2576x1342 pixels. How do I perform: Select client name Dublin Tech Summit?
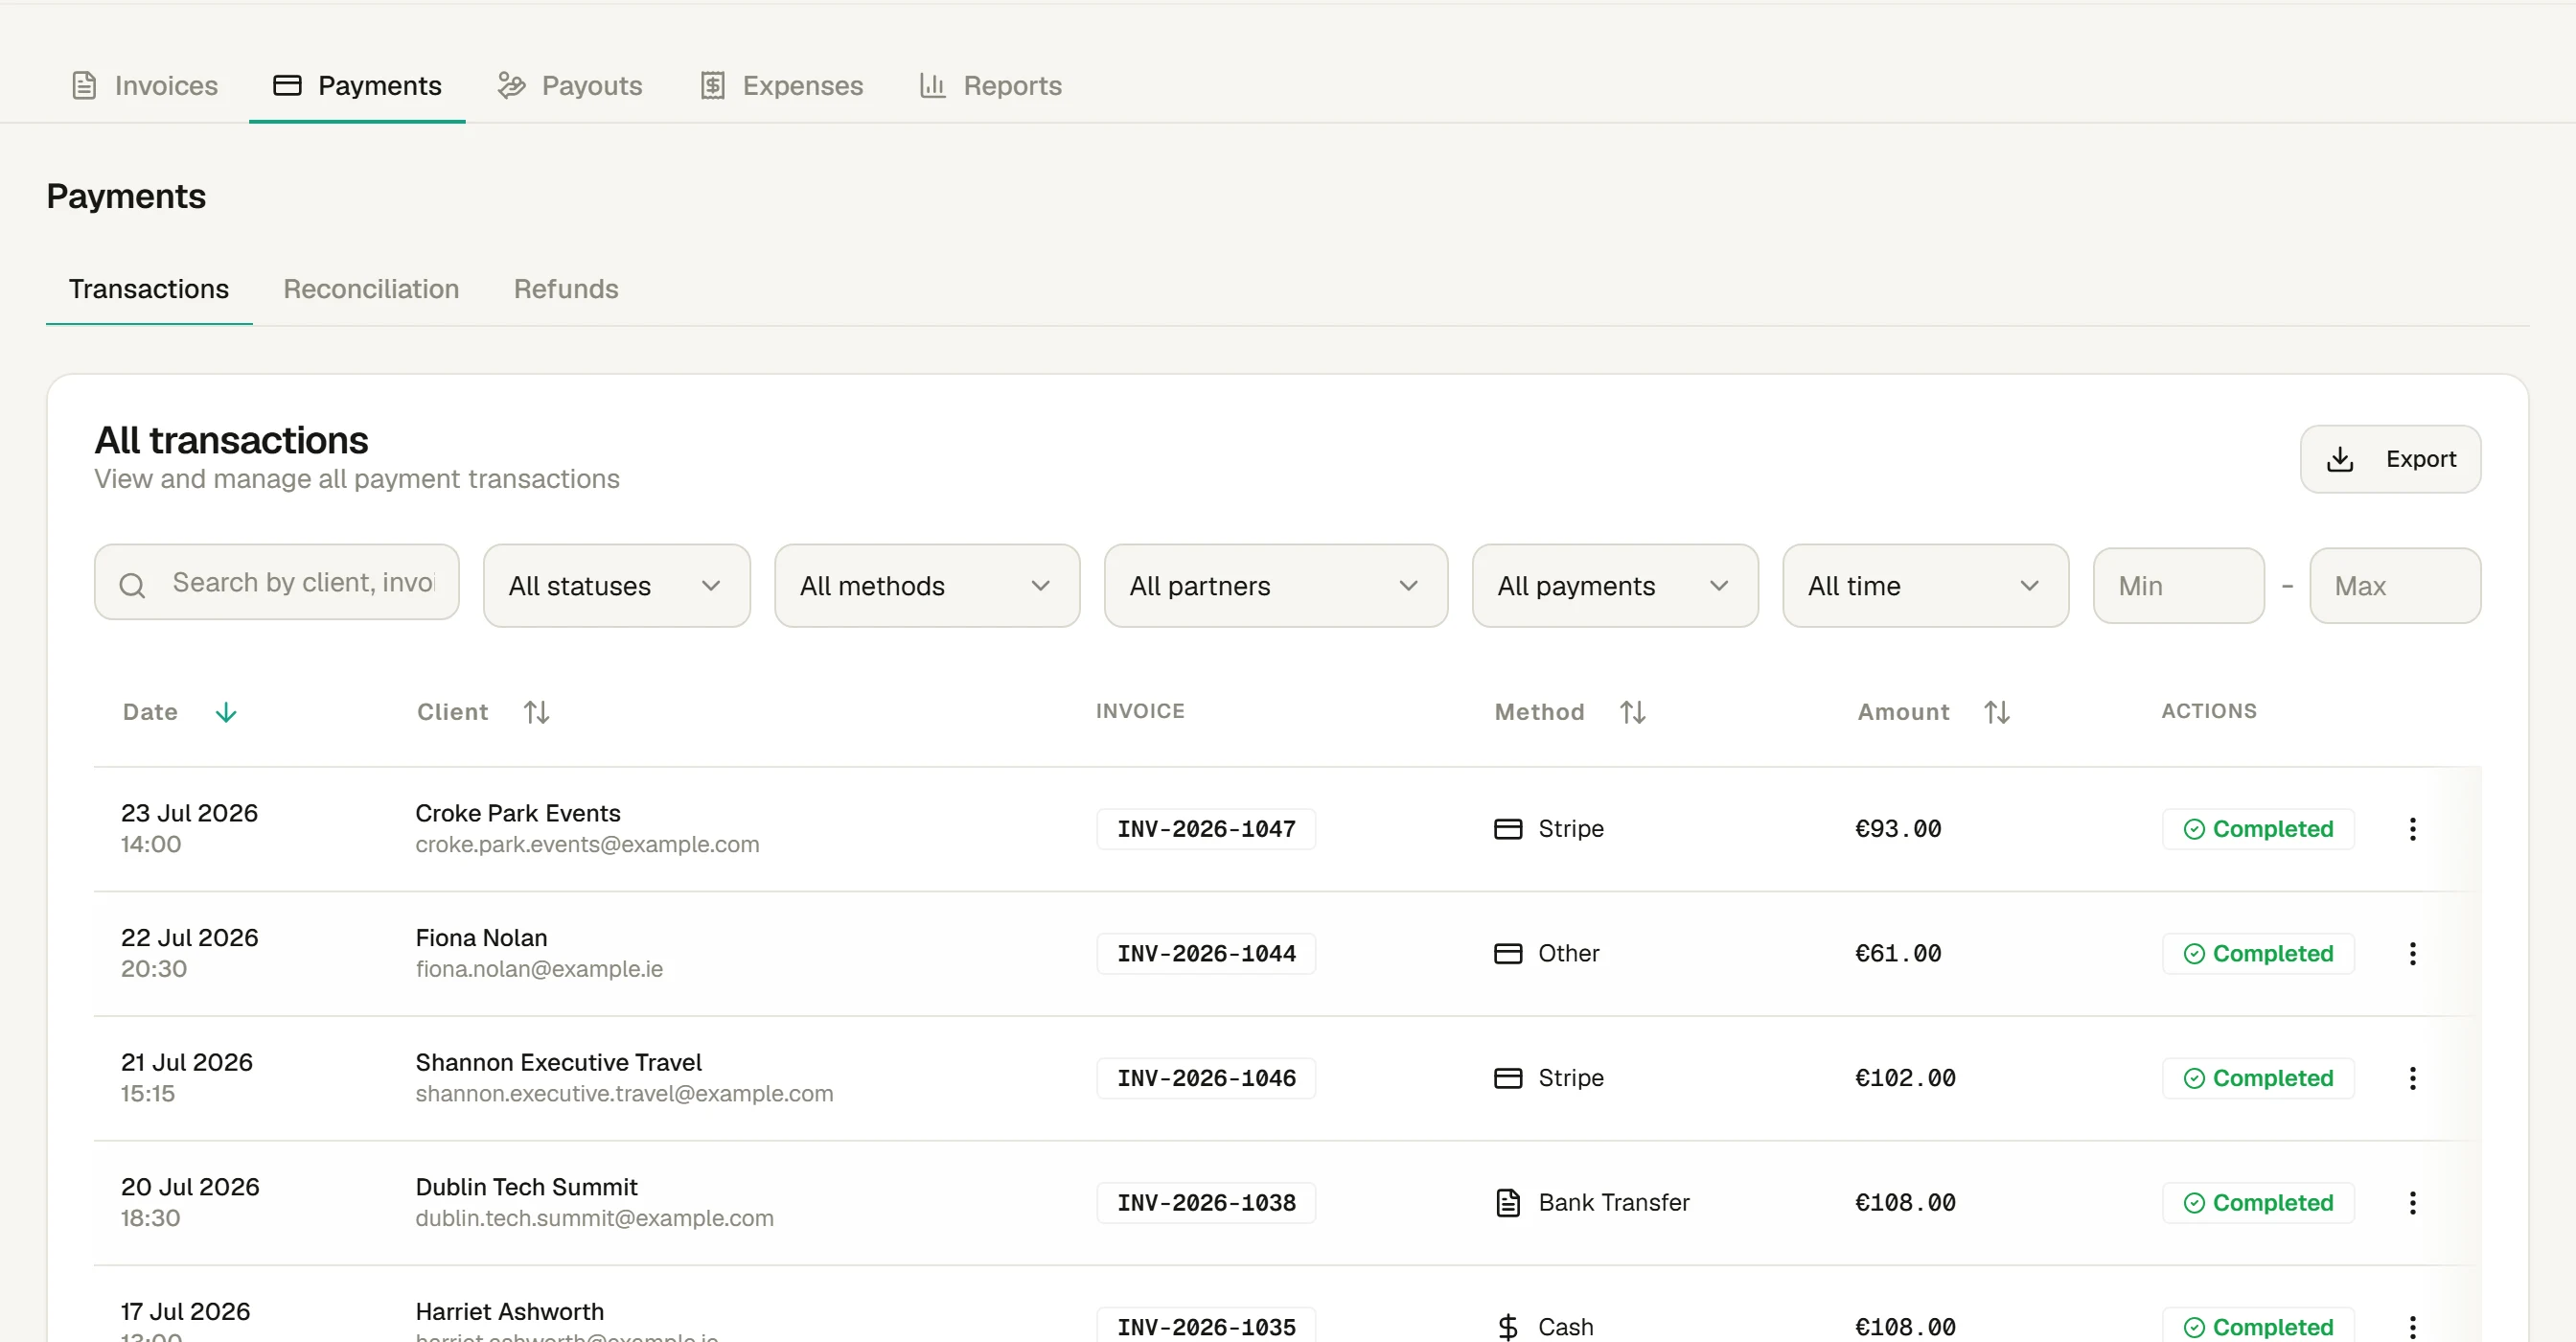pyautogui.click(x=526, y=1187)
